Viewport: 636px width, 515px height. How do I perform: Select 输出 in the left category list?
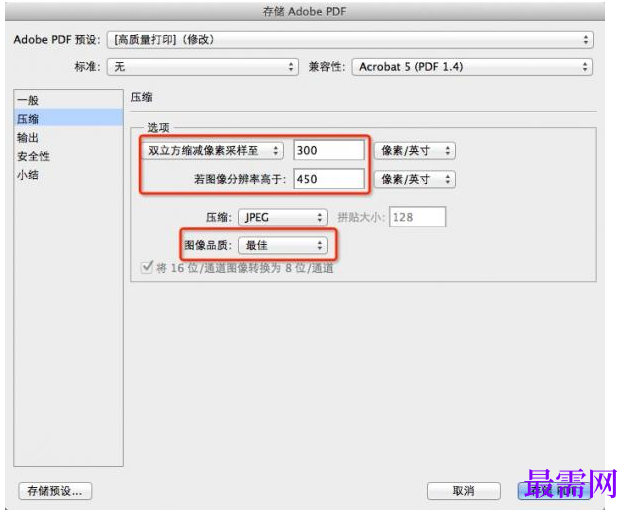tap(68, 137)
